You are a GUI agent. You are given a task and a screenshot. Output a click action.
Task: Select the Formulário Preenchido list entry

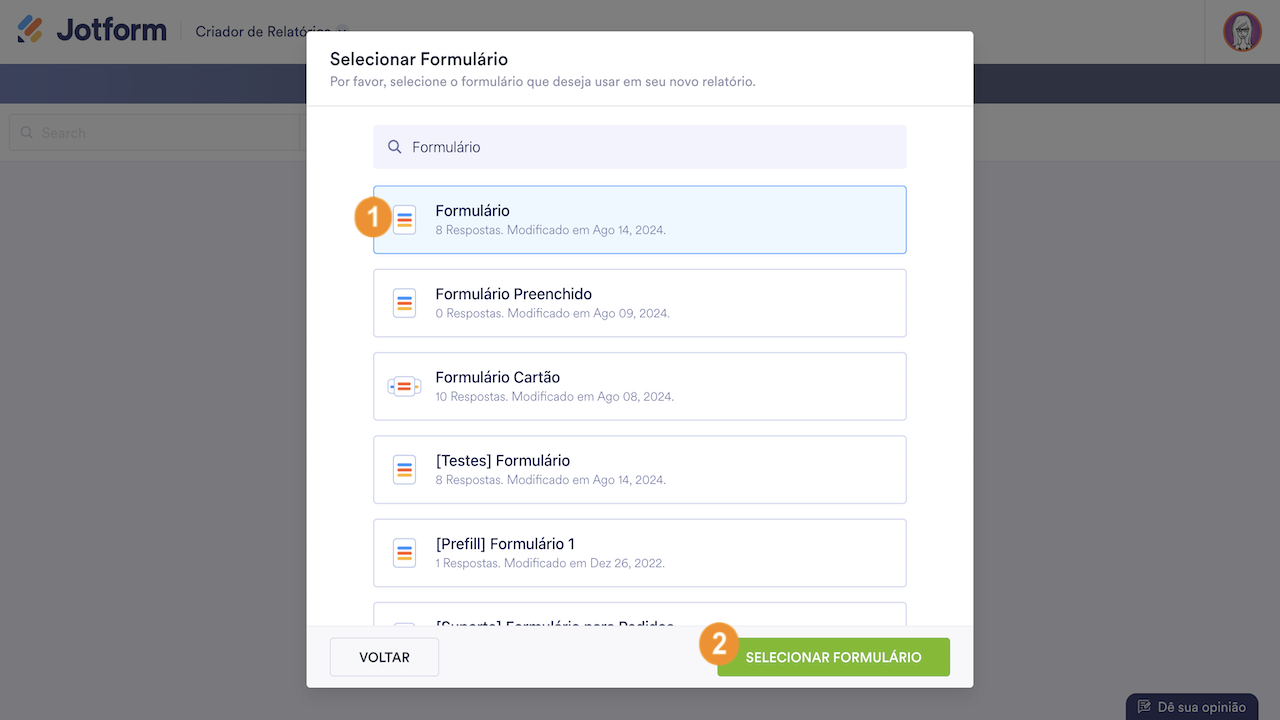(640, 303)
